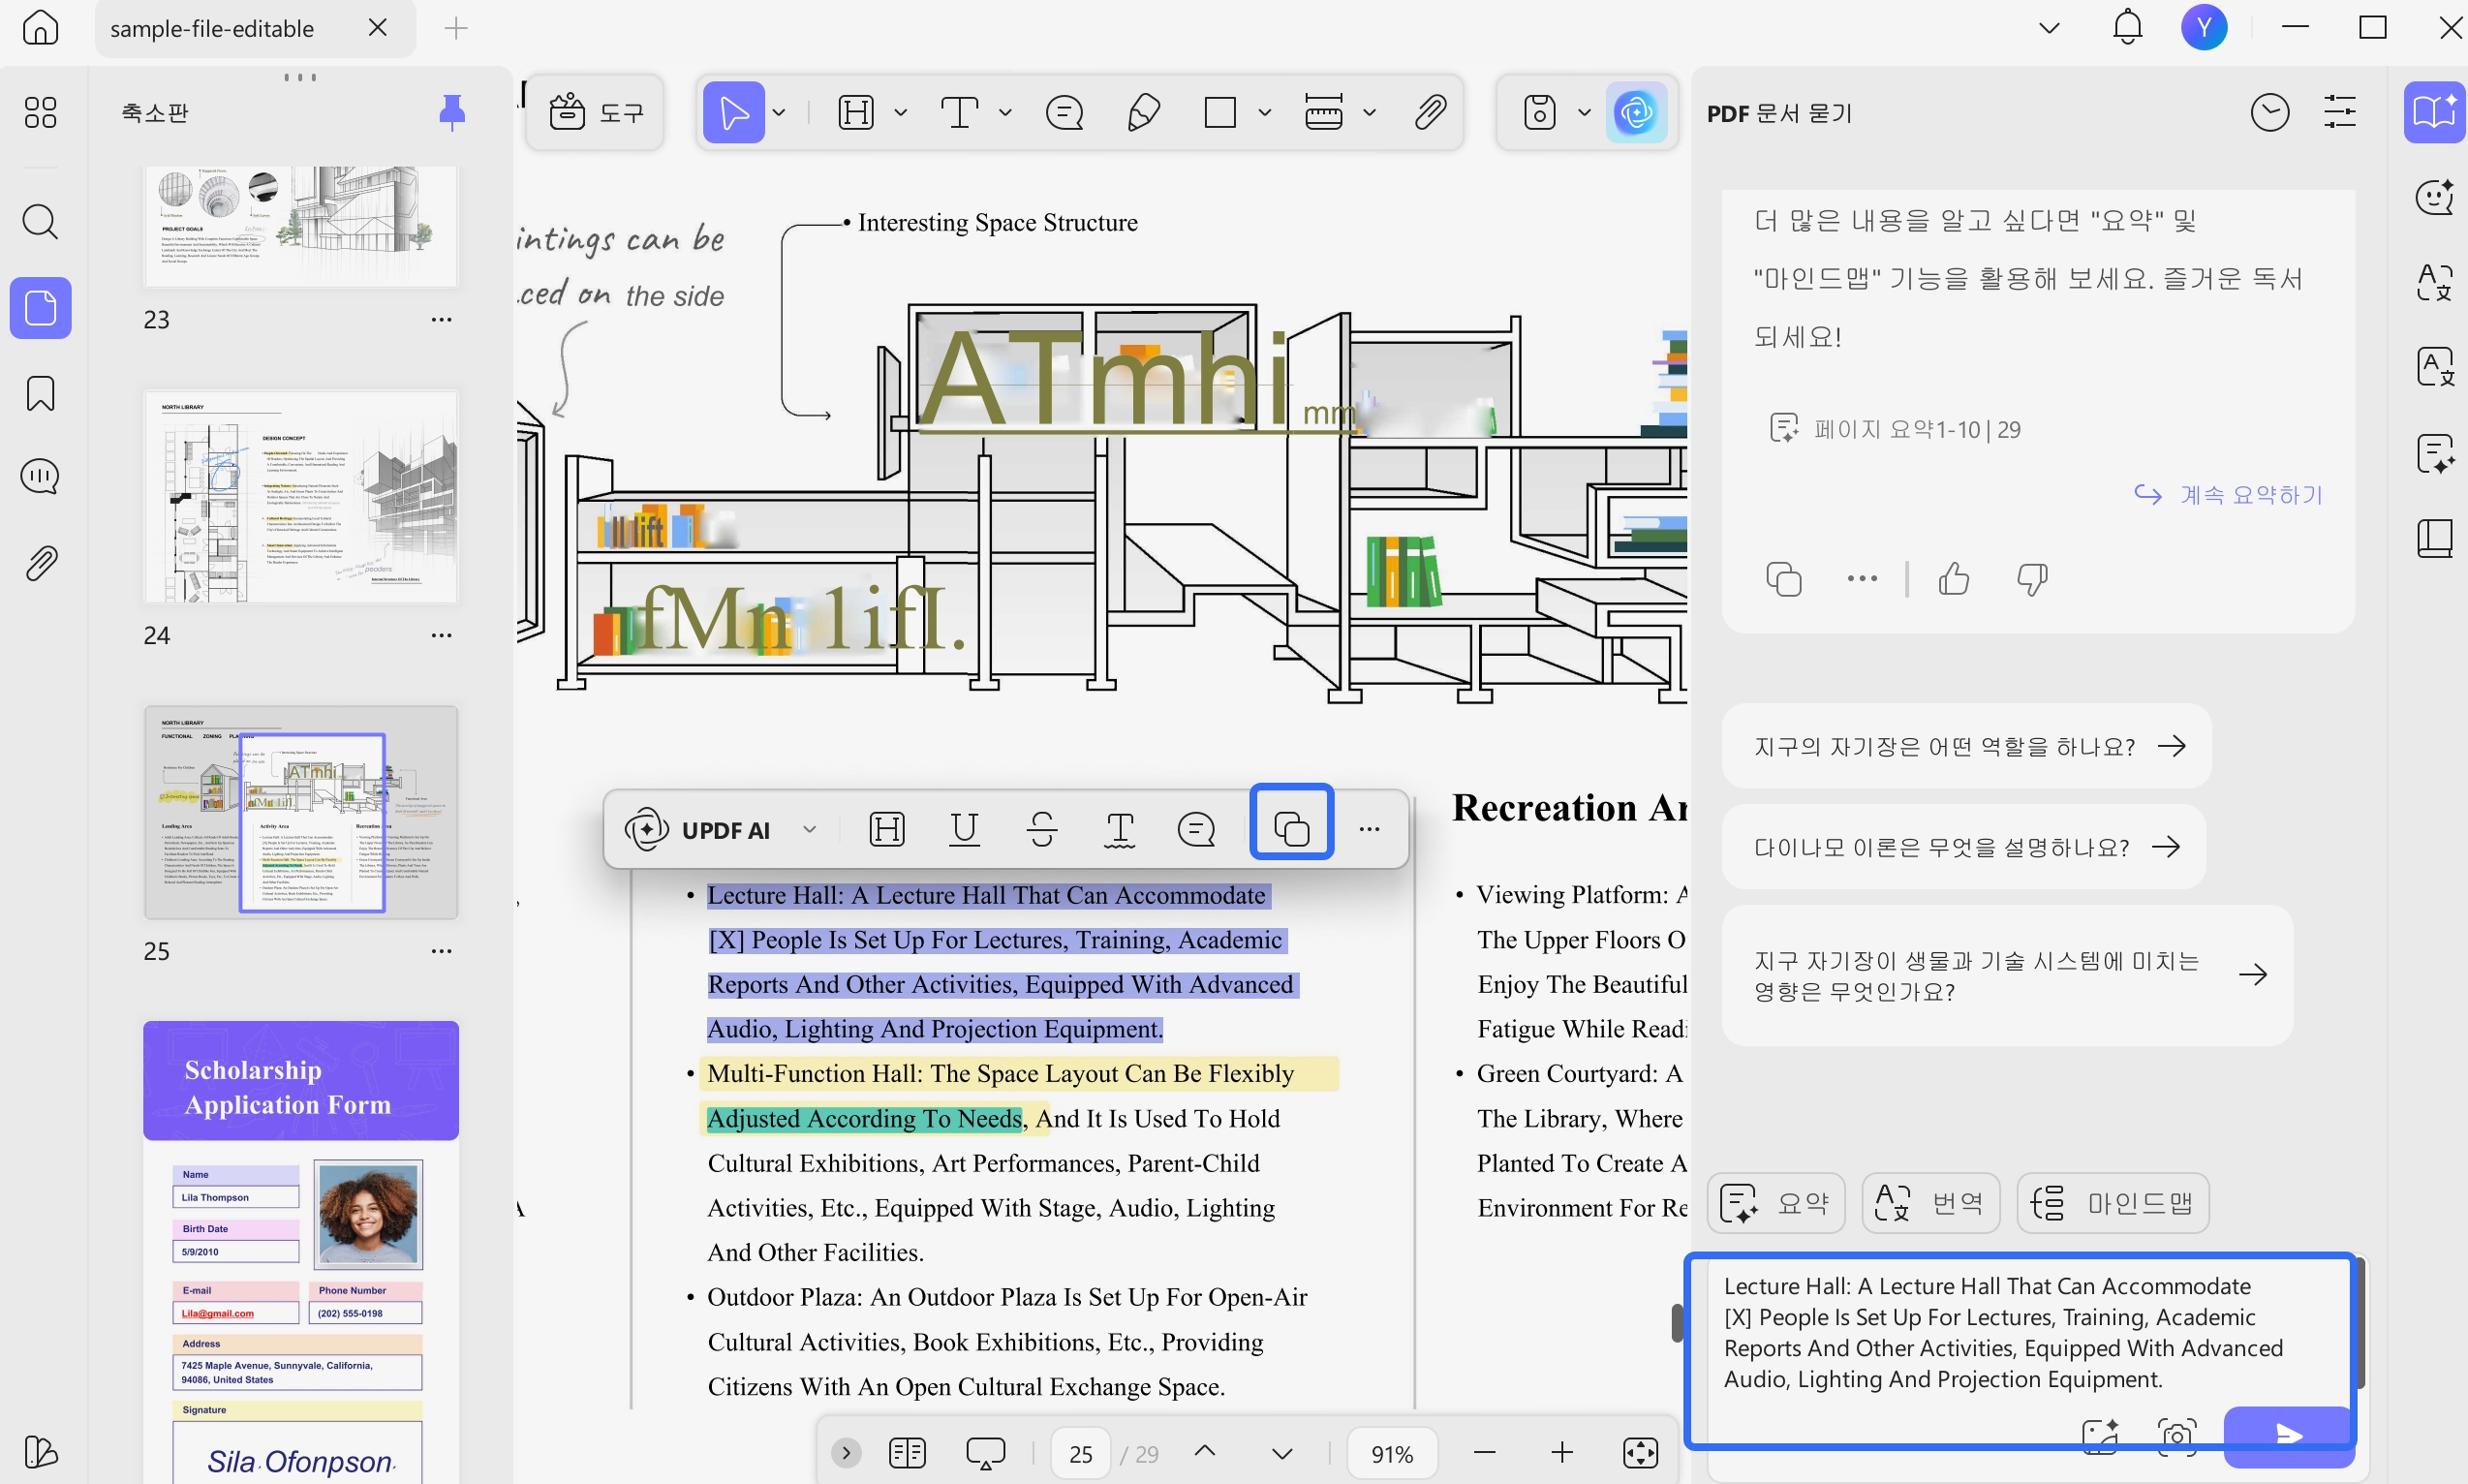Expand the highlight tool options arrow
The image size is (2468, 1484).
(900, 112)
